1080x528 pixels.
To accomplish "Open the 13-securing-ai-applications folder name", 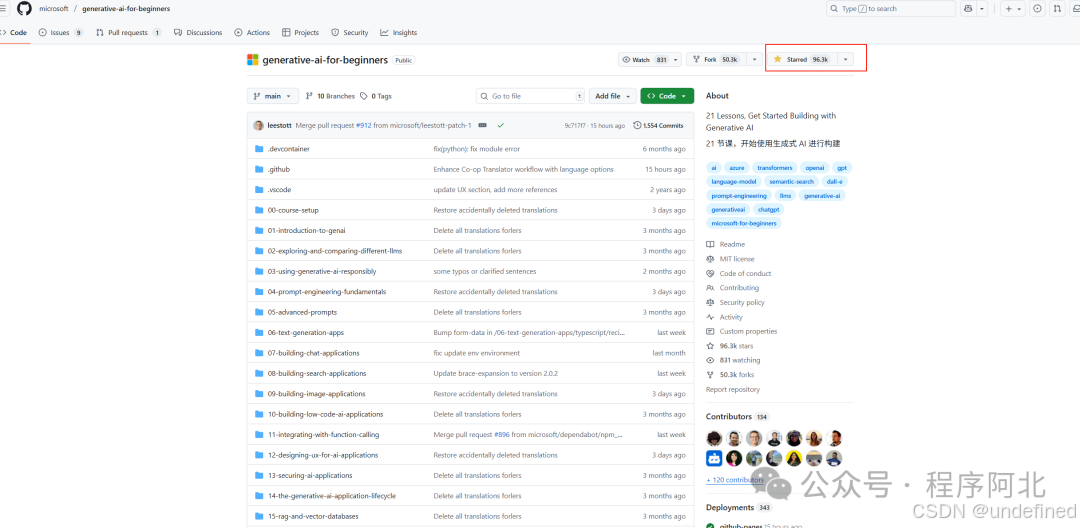I will 310,476.
